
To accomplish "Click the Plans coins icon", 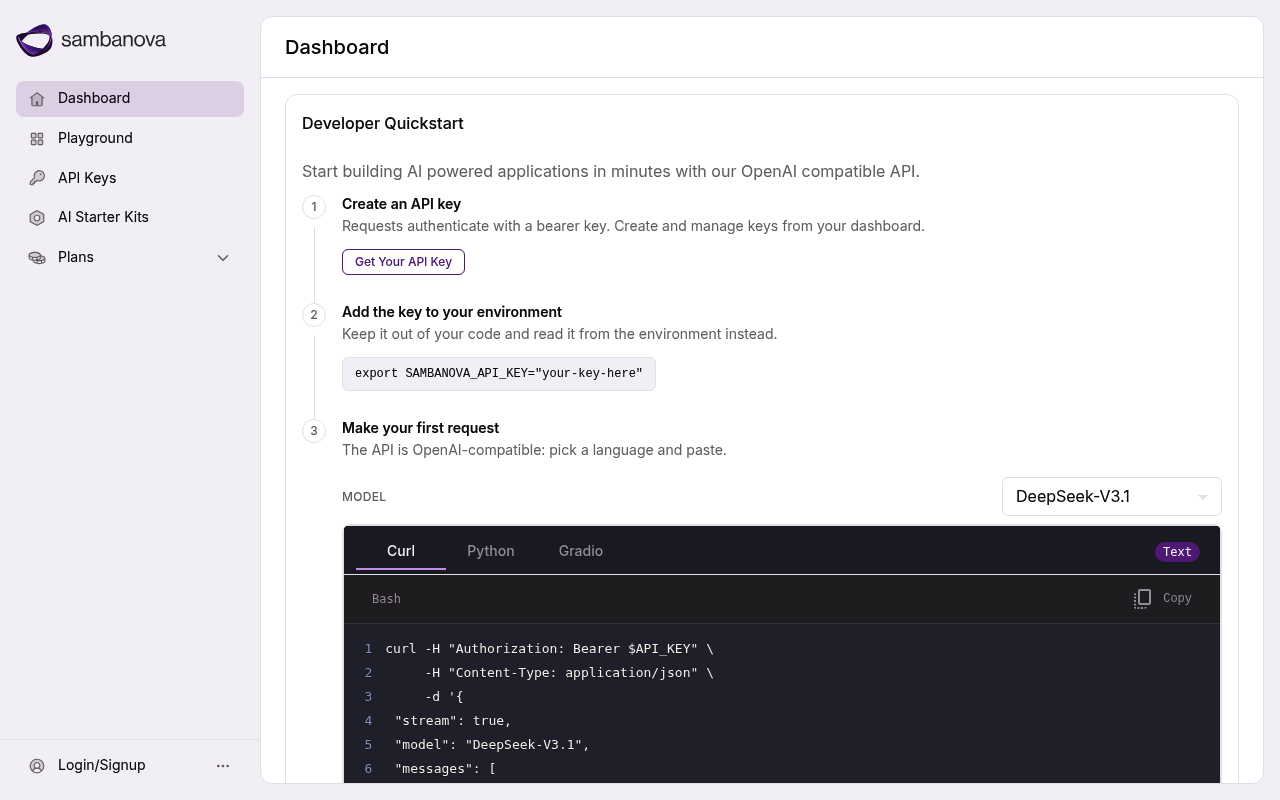I will pyautogui.click(x=37, y=258).
